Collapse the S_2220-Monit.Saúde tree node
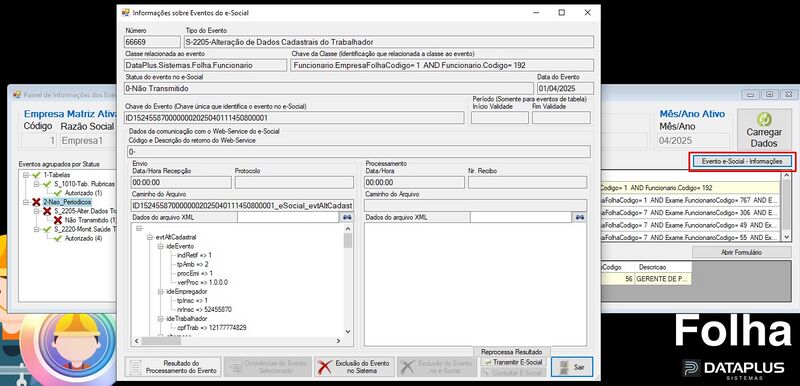The width and height of the screenshot is (800, 386). pos(36,229)
